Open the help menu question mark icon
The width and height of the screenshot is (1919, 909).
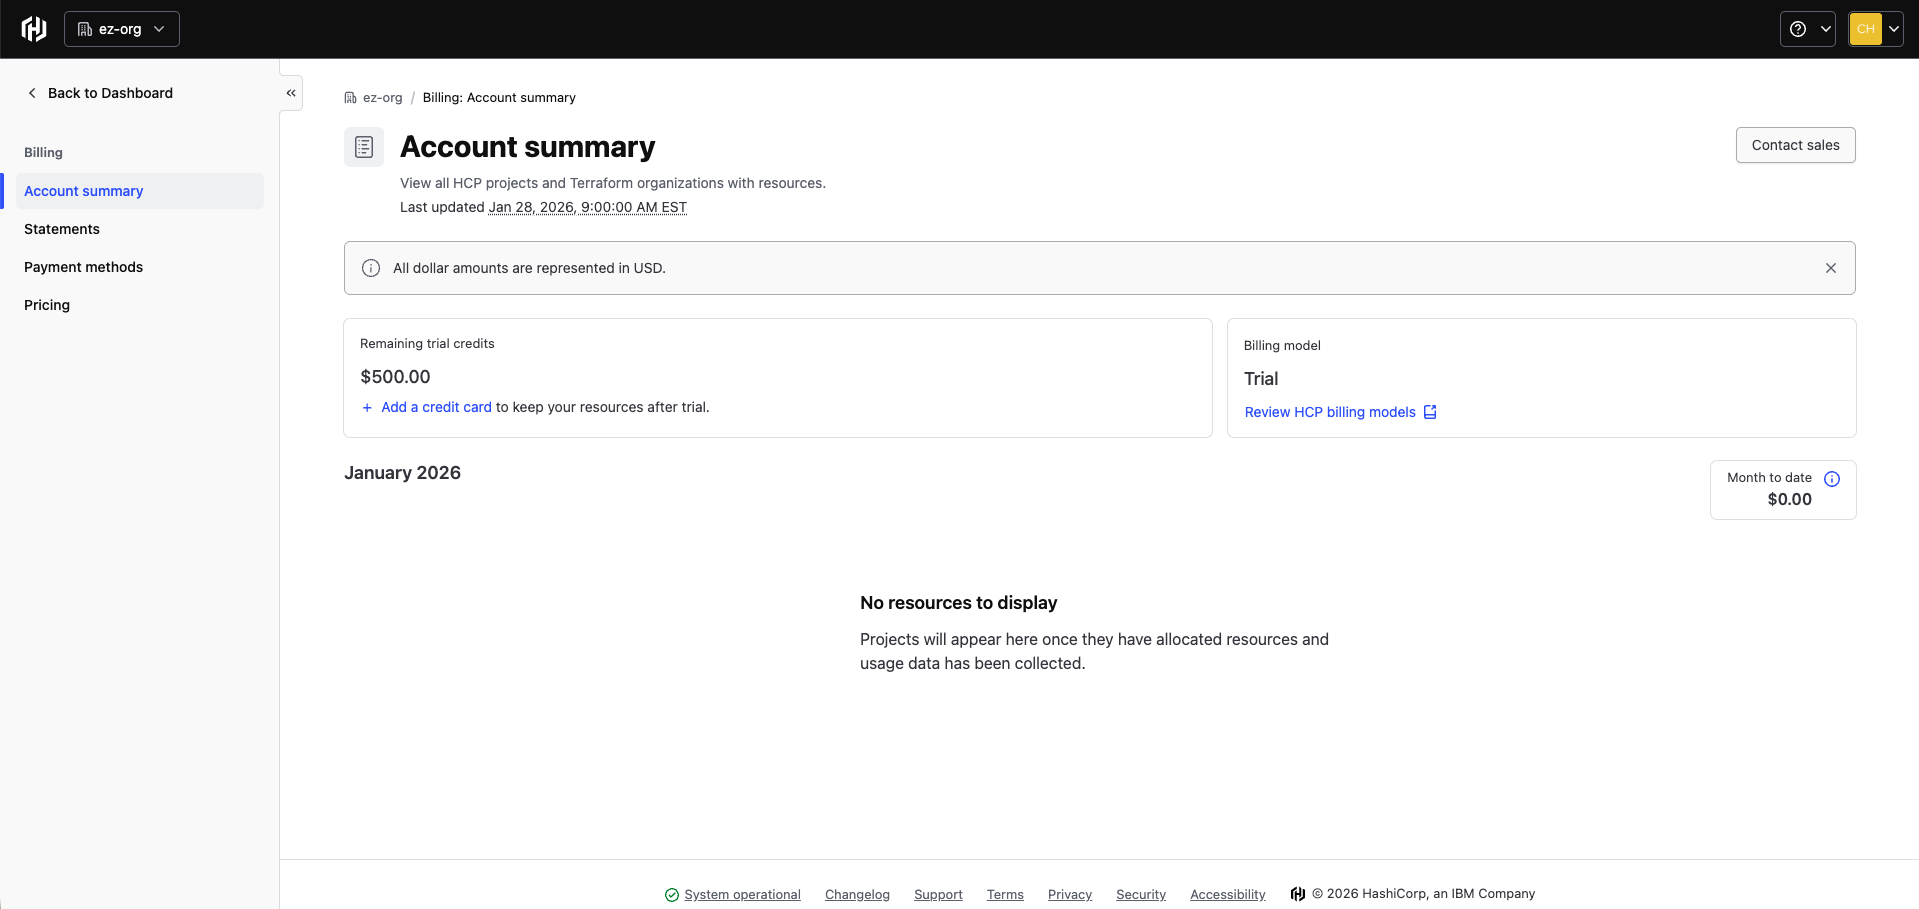coord(1798,29)
